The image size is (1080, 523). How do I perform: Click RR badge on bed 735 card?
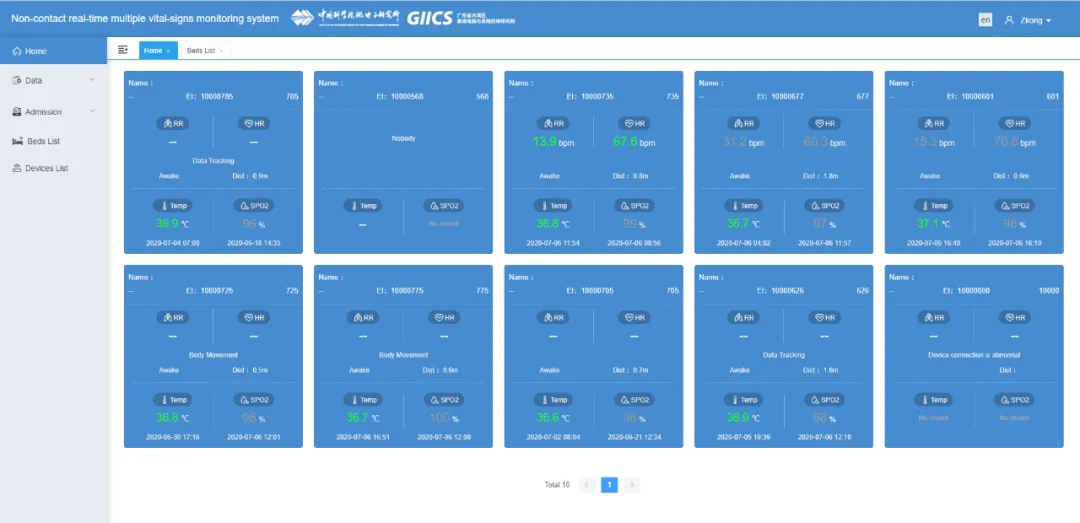[x=553, y=123]
